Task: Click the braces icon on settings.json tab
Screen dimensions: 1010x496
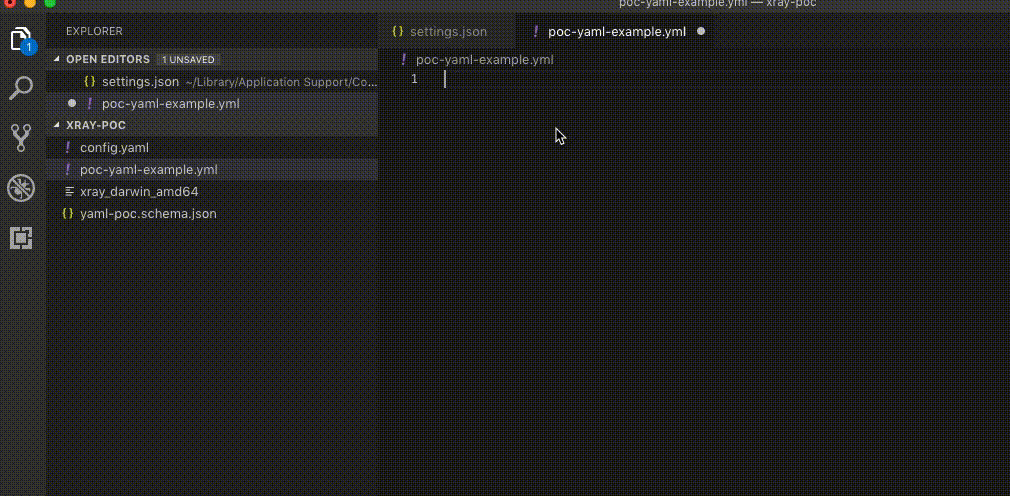Action: pyautogui.click(x=397, y=32)
